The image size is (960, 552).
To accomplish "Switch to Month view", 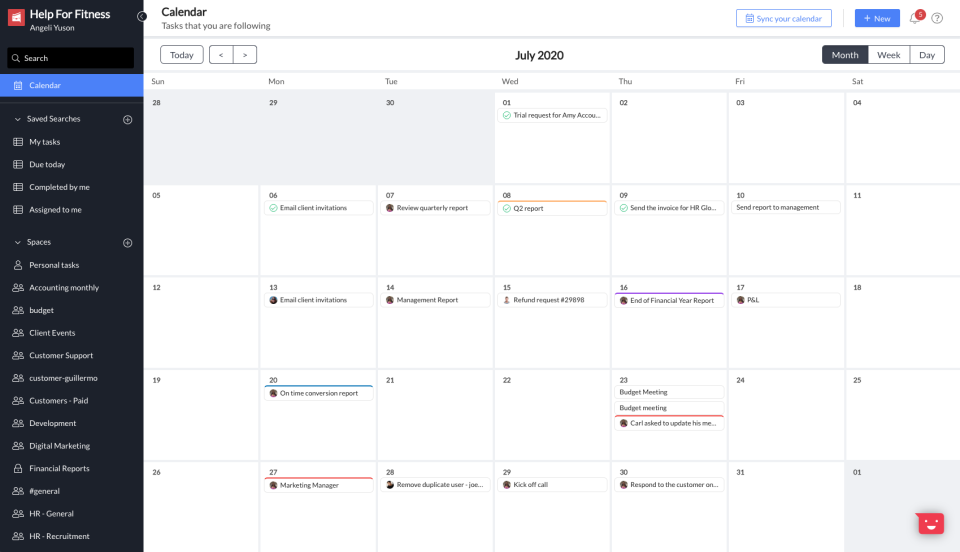I will (x=845, y=55).
